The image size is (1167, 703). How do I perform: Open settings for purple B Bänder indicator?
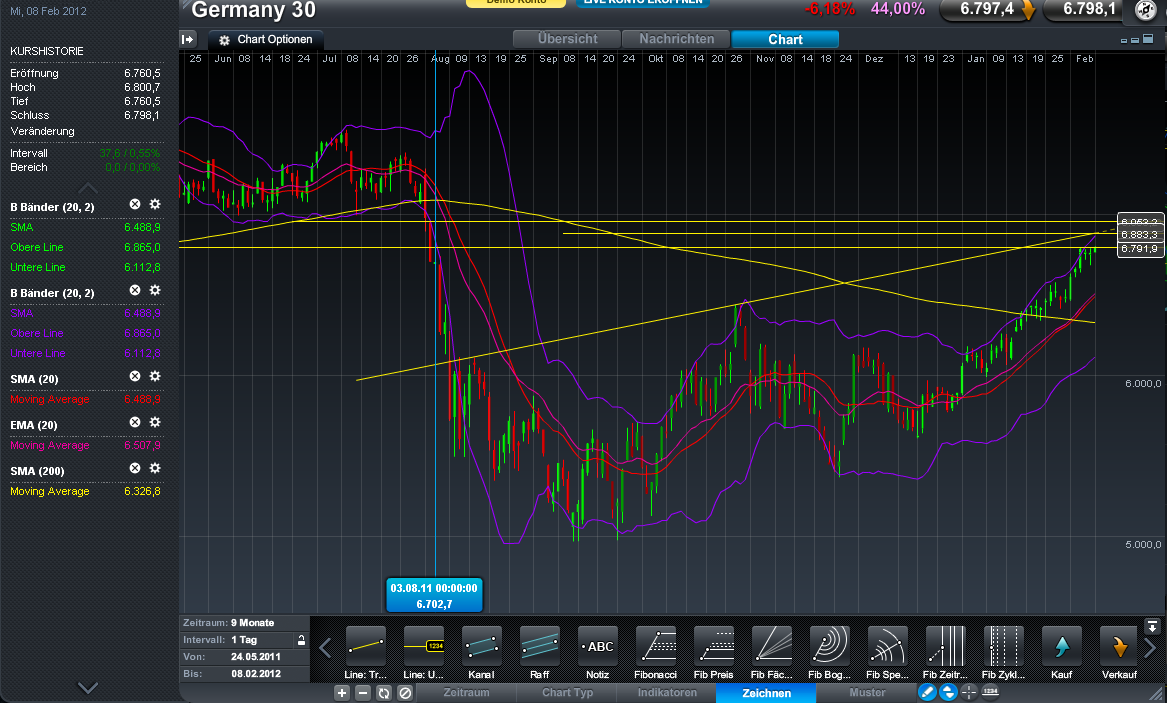click(155, 291)
